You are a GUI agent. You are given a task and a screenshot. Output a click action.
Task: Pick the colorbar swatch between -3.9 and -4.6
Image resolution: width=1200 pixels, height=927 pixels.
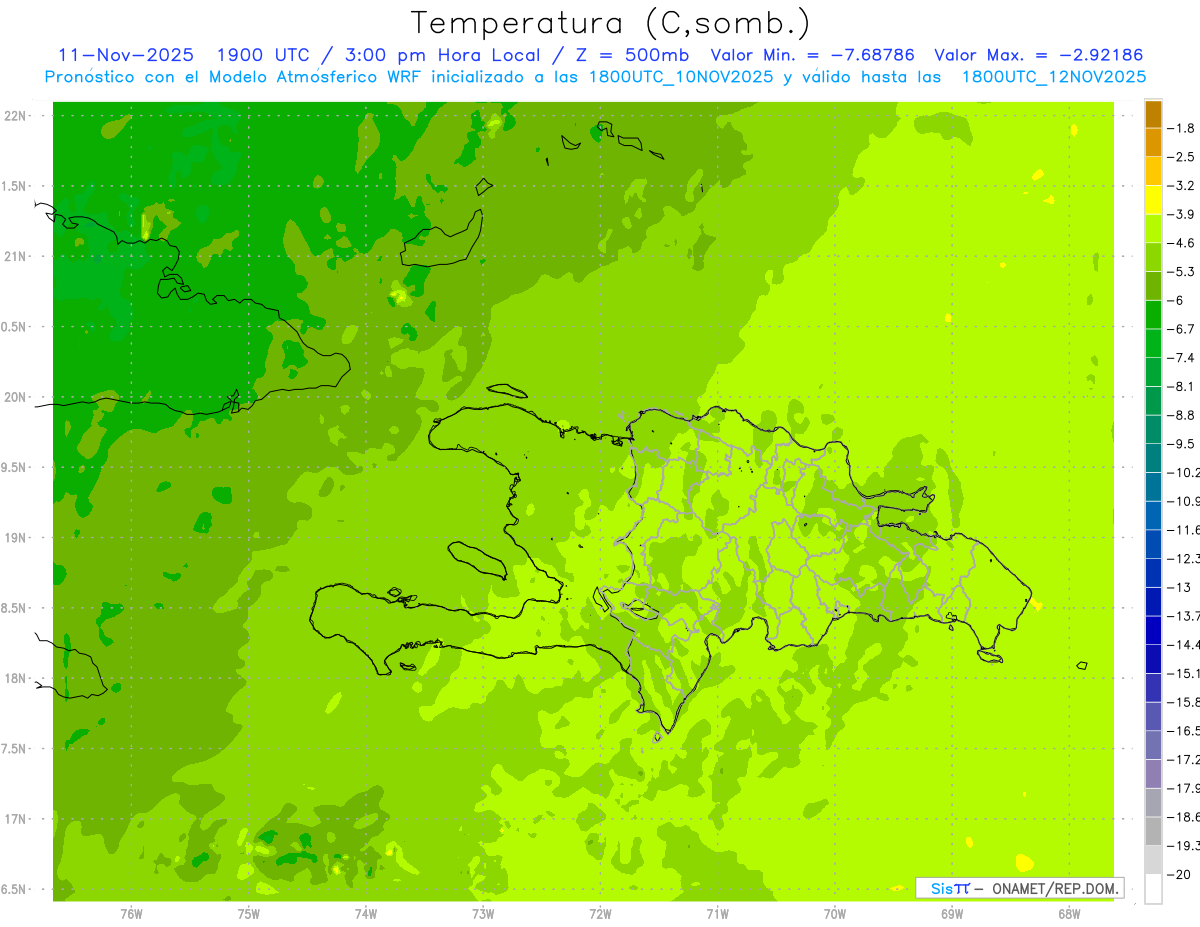click(x=1153, y=229)
